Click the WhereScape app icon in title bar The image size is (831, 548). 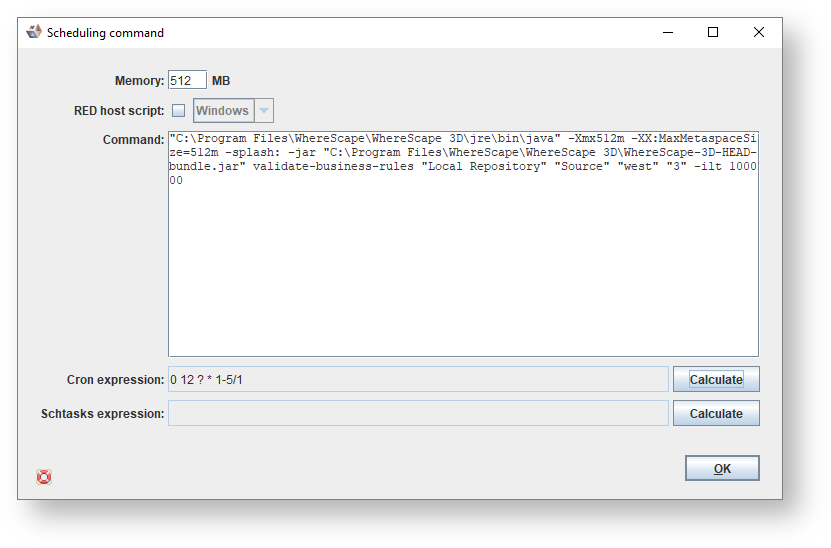pyautogui.click(x=34, y=32)
